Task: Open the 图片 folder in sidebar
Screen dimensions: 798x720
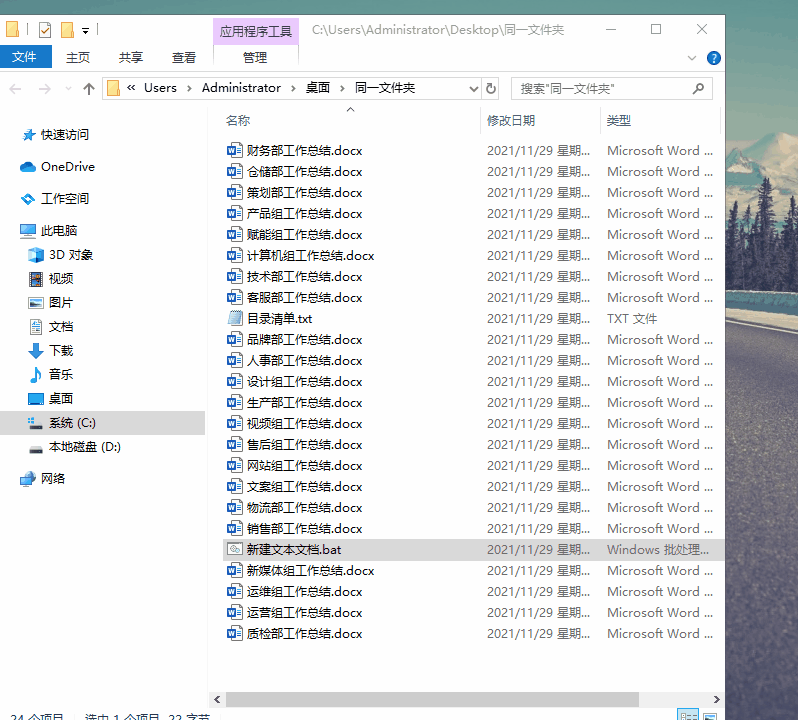Action: pos(61,303)
